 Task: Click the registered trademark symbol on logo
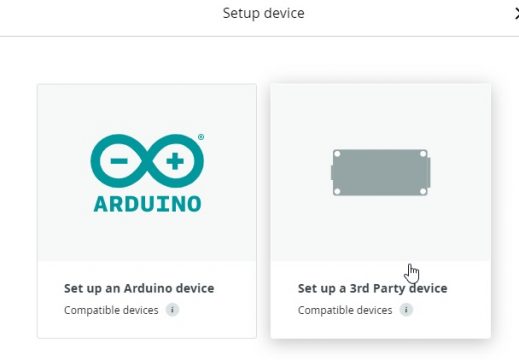[x=201, y=137]
